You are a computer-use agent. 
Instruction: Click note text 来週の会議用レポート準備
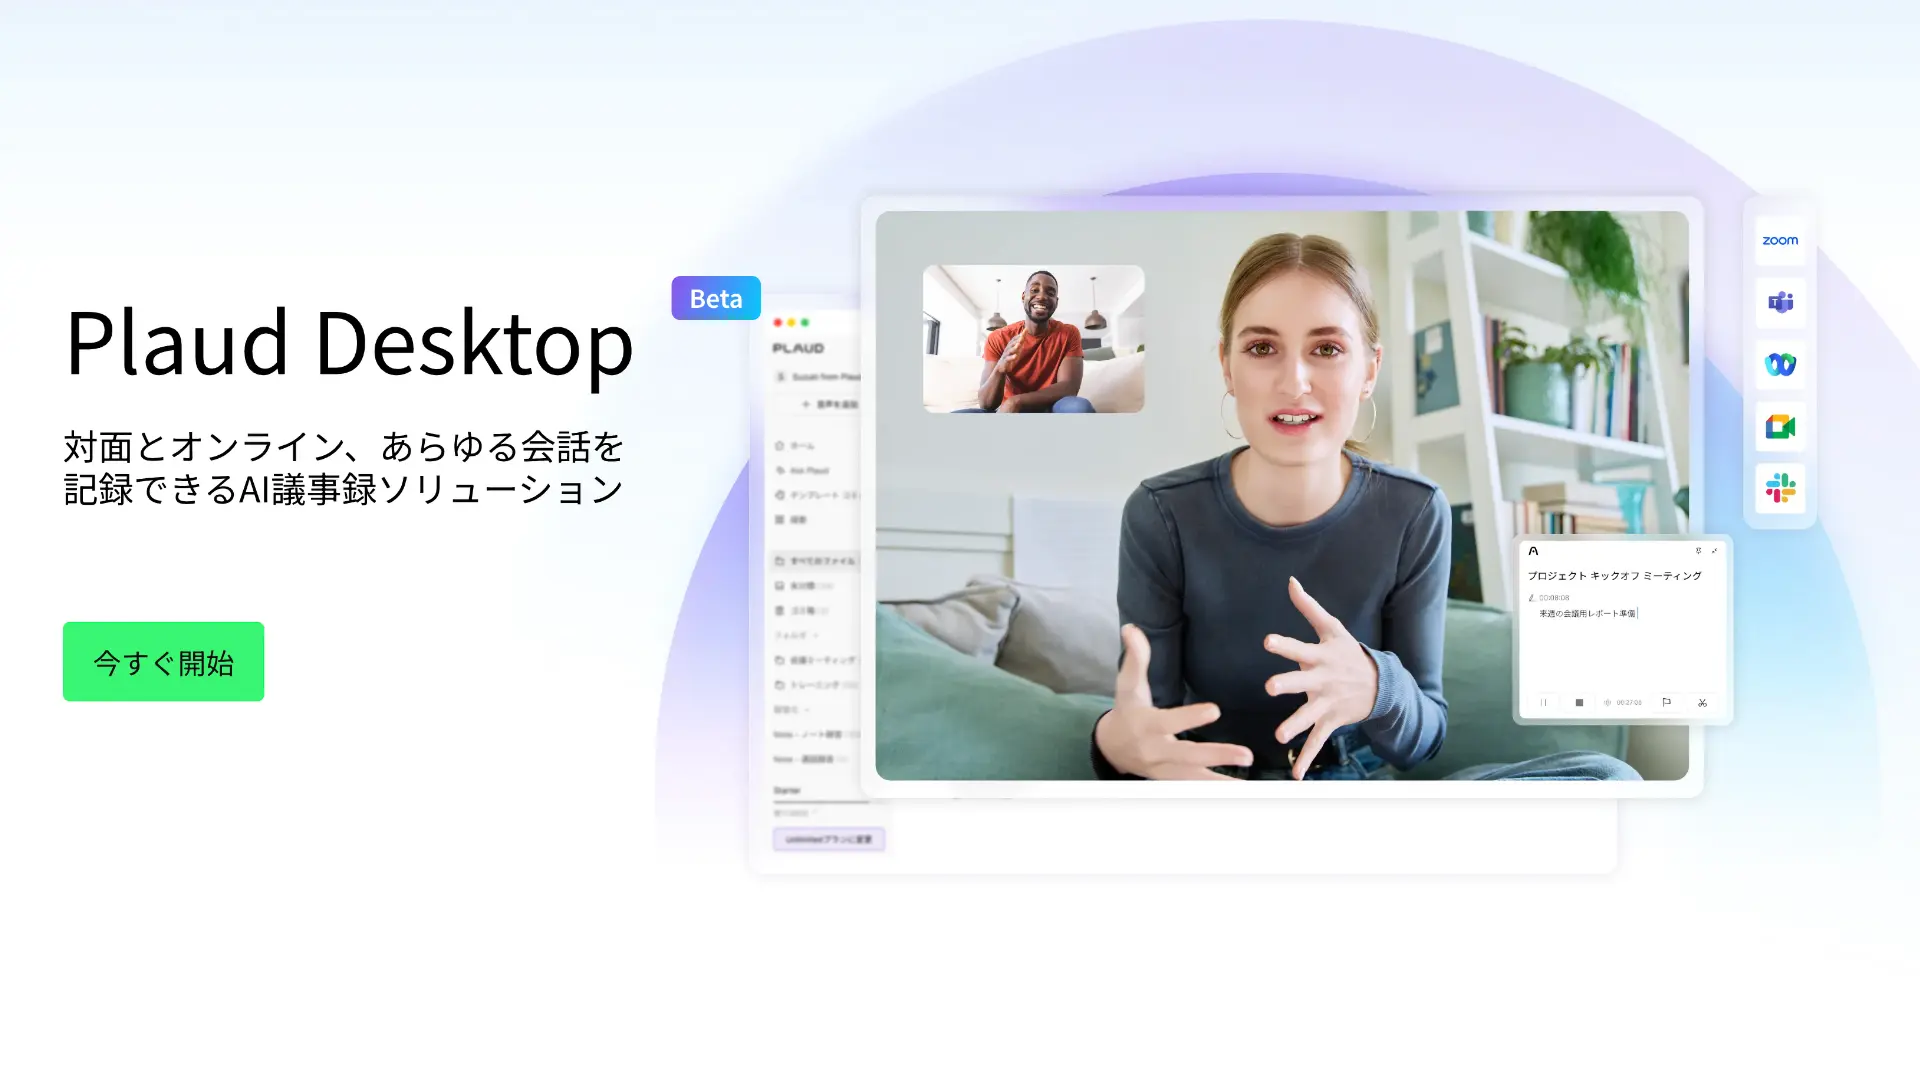coord(1587,613)
